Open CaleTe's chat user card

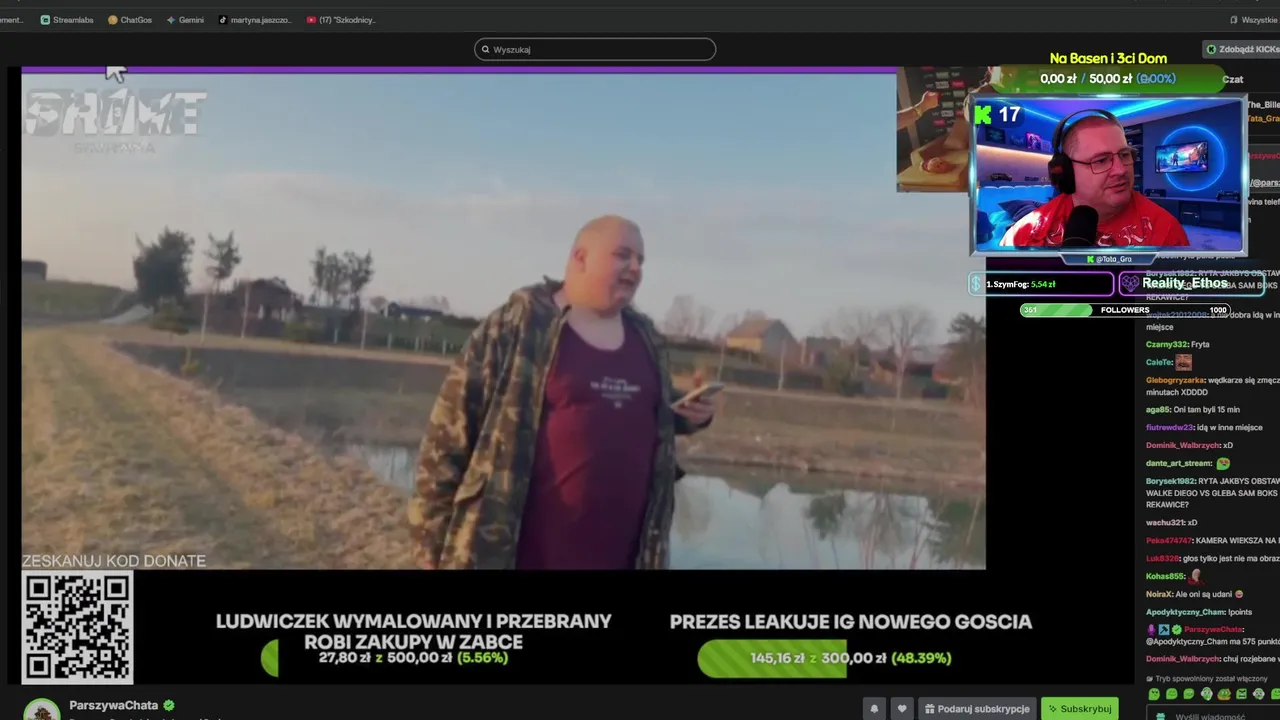(x=1159, y=362)
